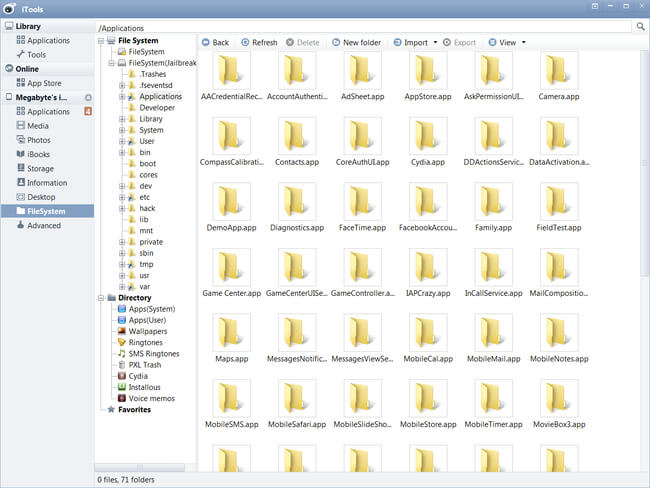Open the Installous directory entry
The height and width of the screenshot is (488, 650).
(139, 387)
